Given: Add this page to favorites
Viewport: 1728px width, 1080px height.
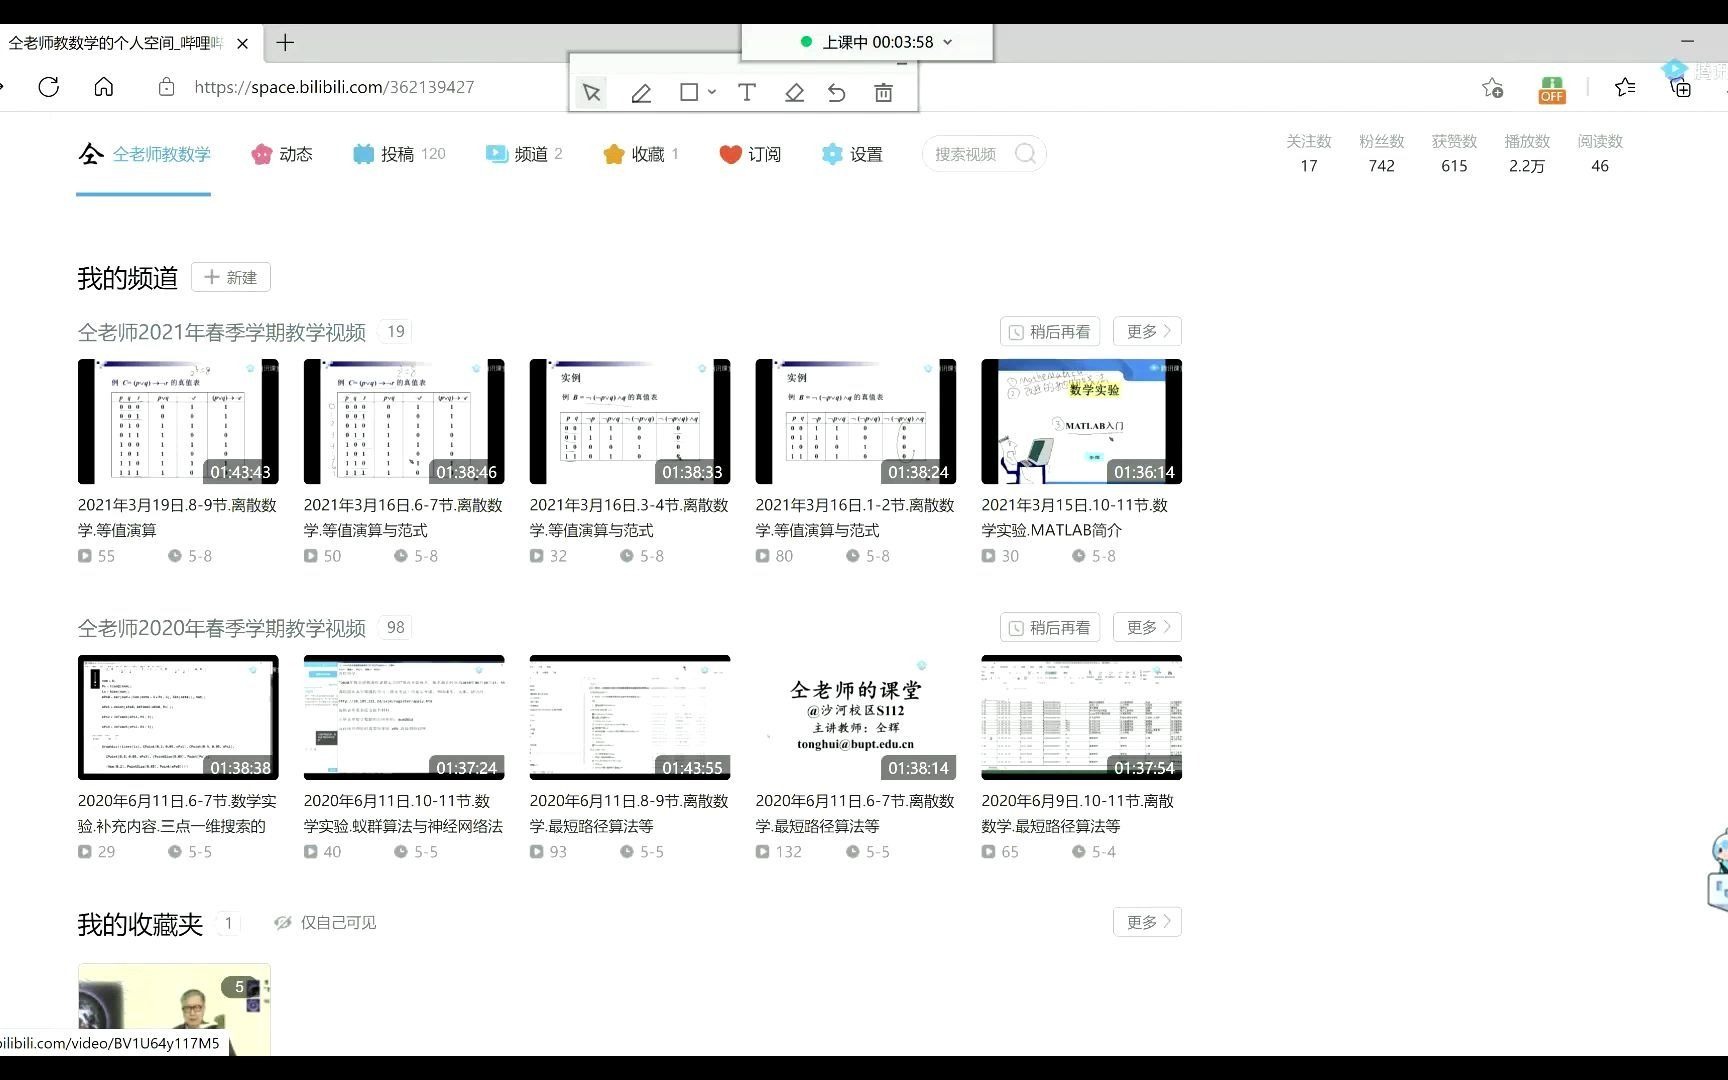Looking at the screenshot, I should (x=1492, y=88).
